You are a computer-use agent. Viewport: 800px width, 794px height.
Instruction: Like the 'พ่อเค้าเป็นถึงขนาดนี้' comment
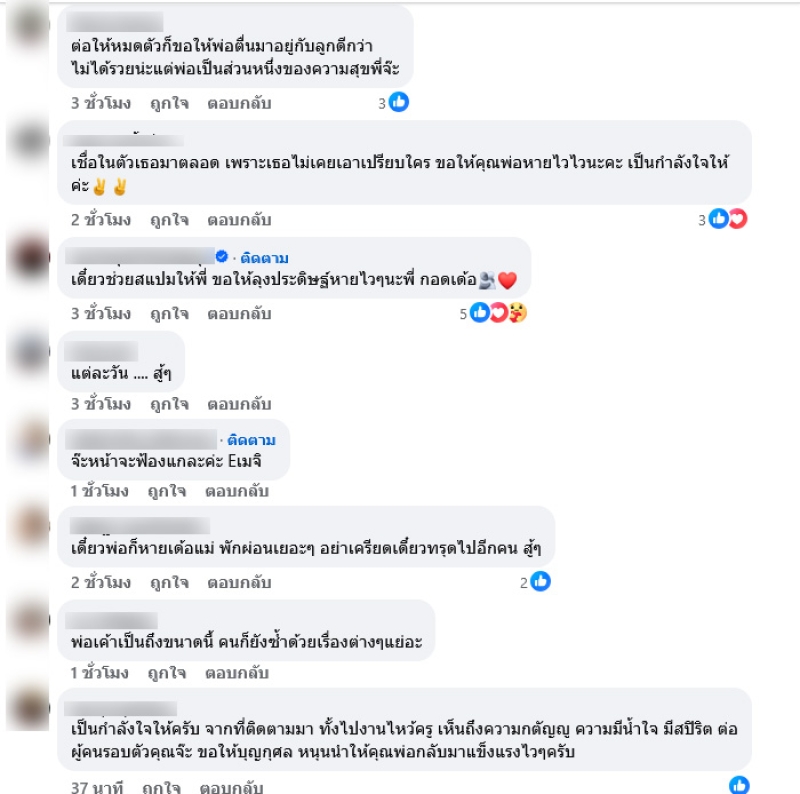point(167,673)
